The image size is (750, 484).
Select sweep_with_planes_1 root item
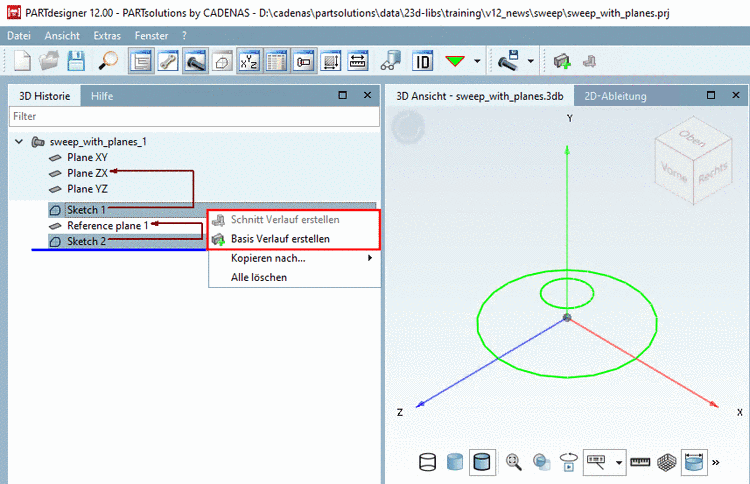point(98,142)
